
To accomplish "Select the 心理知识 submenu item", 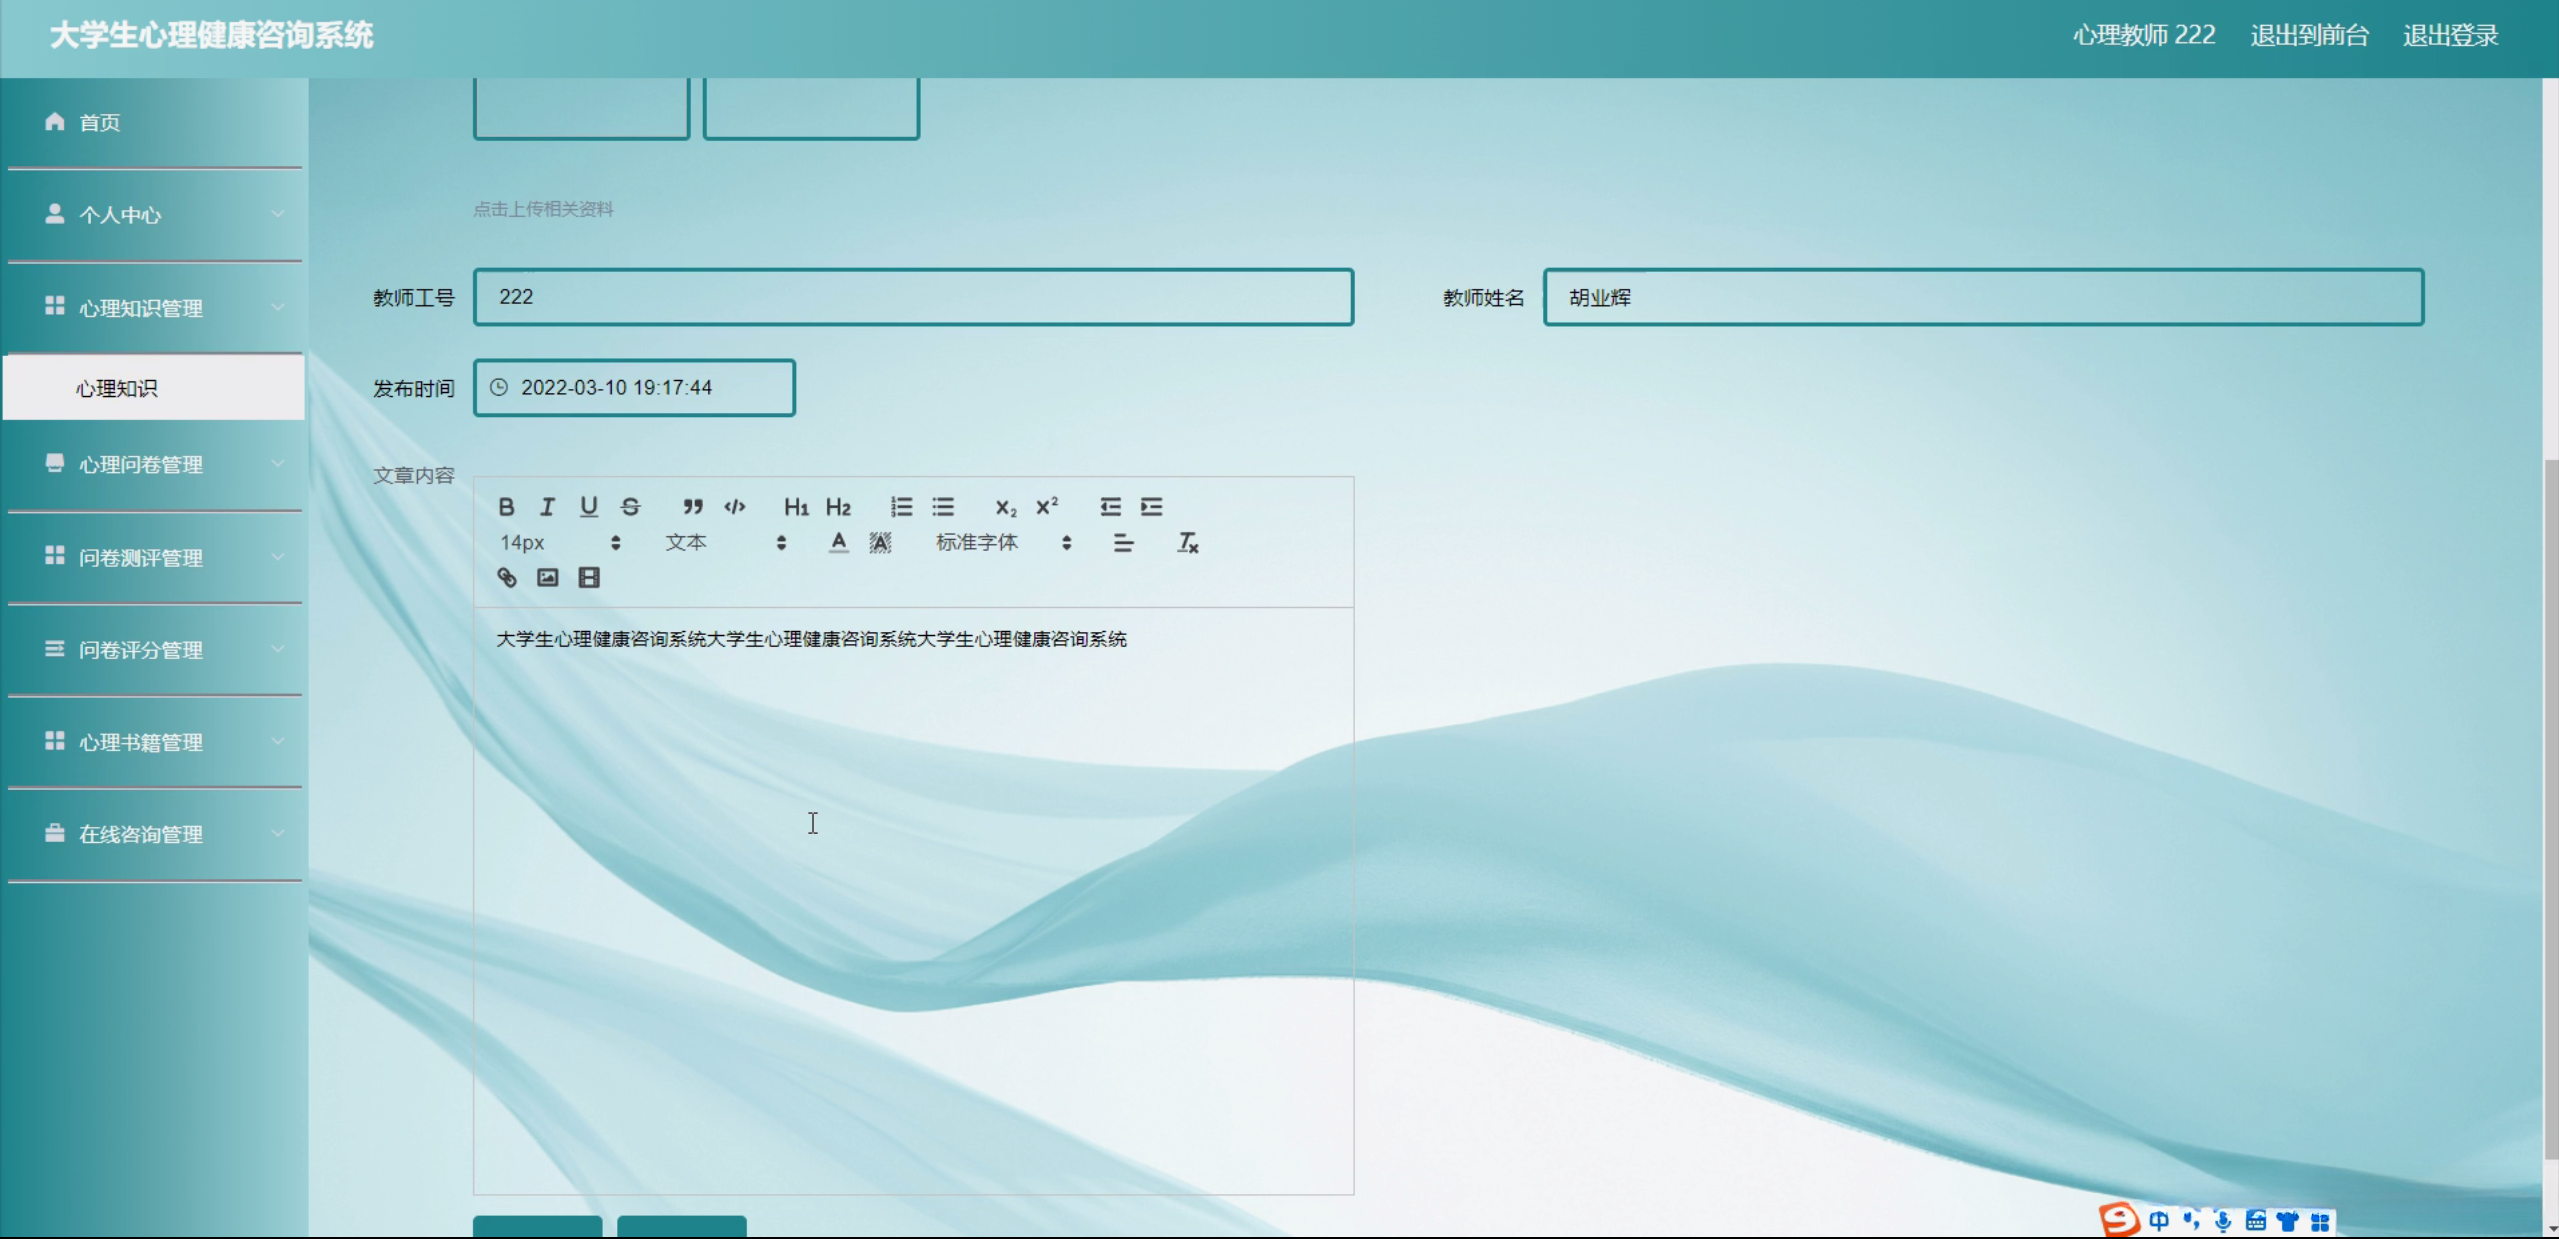I will 117,388.
